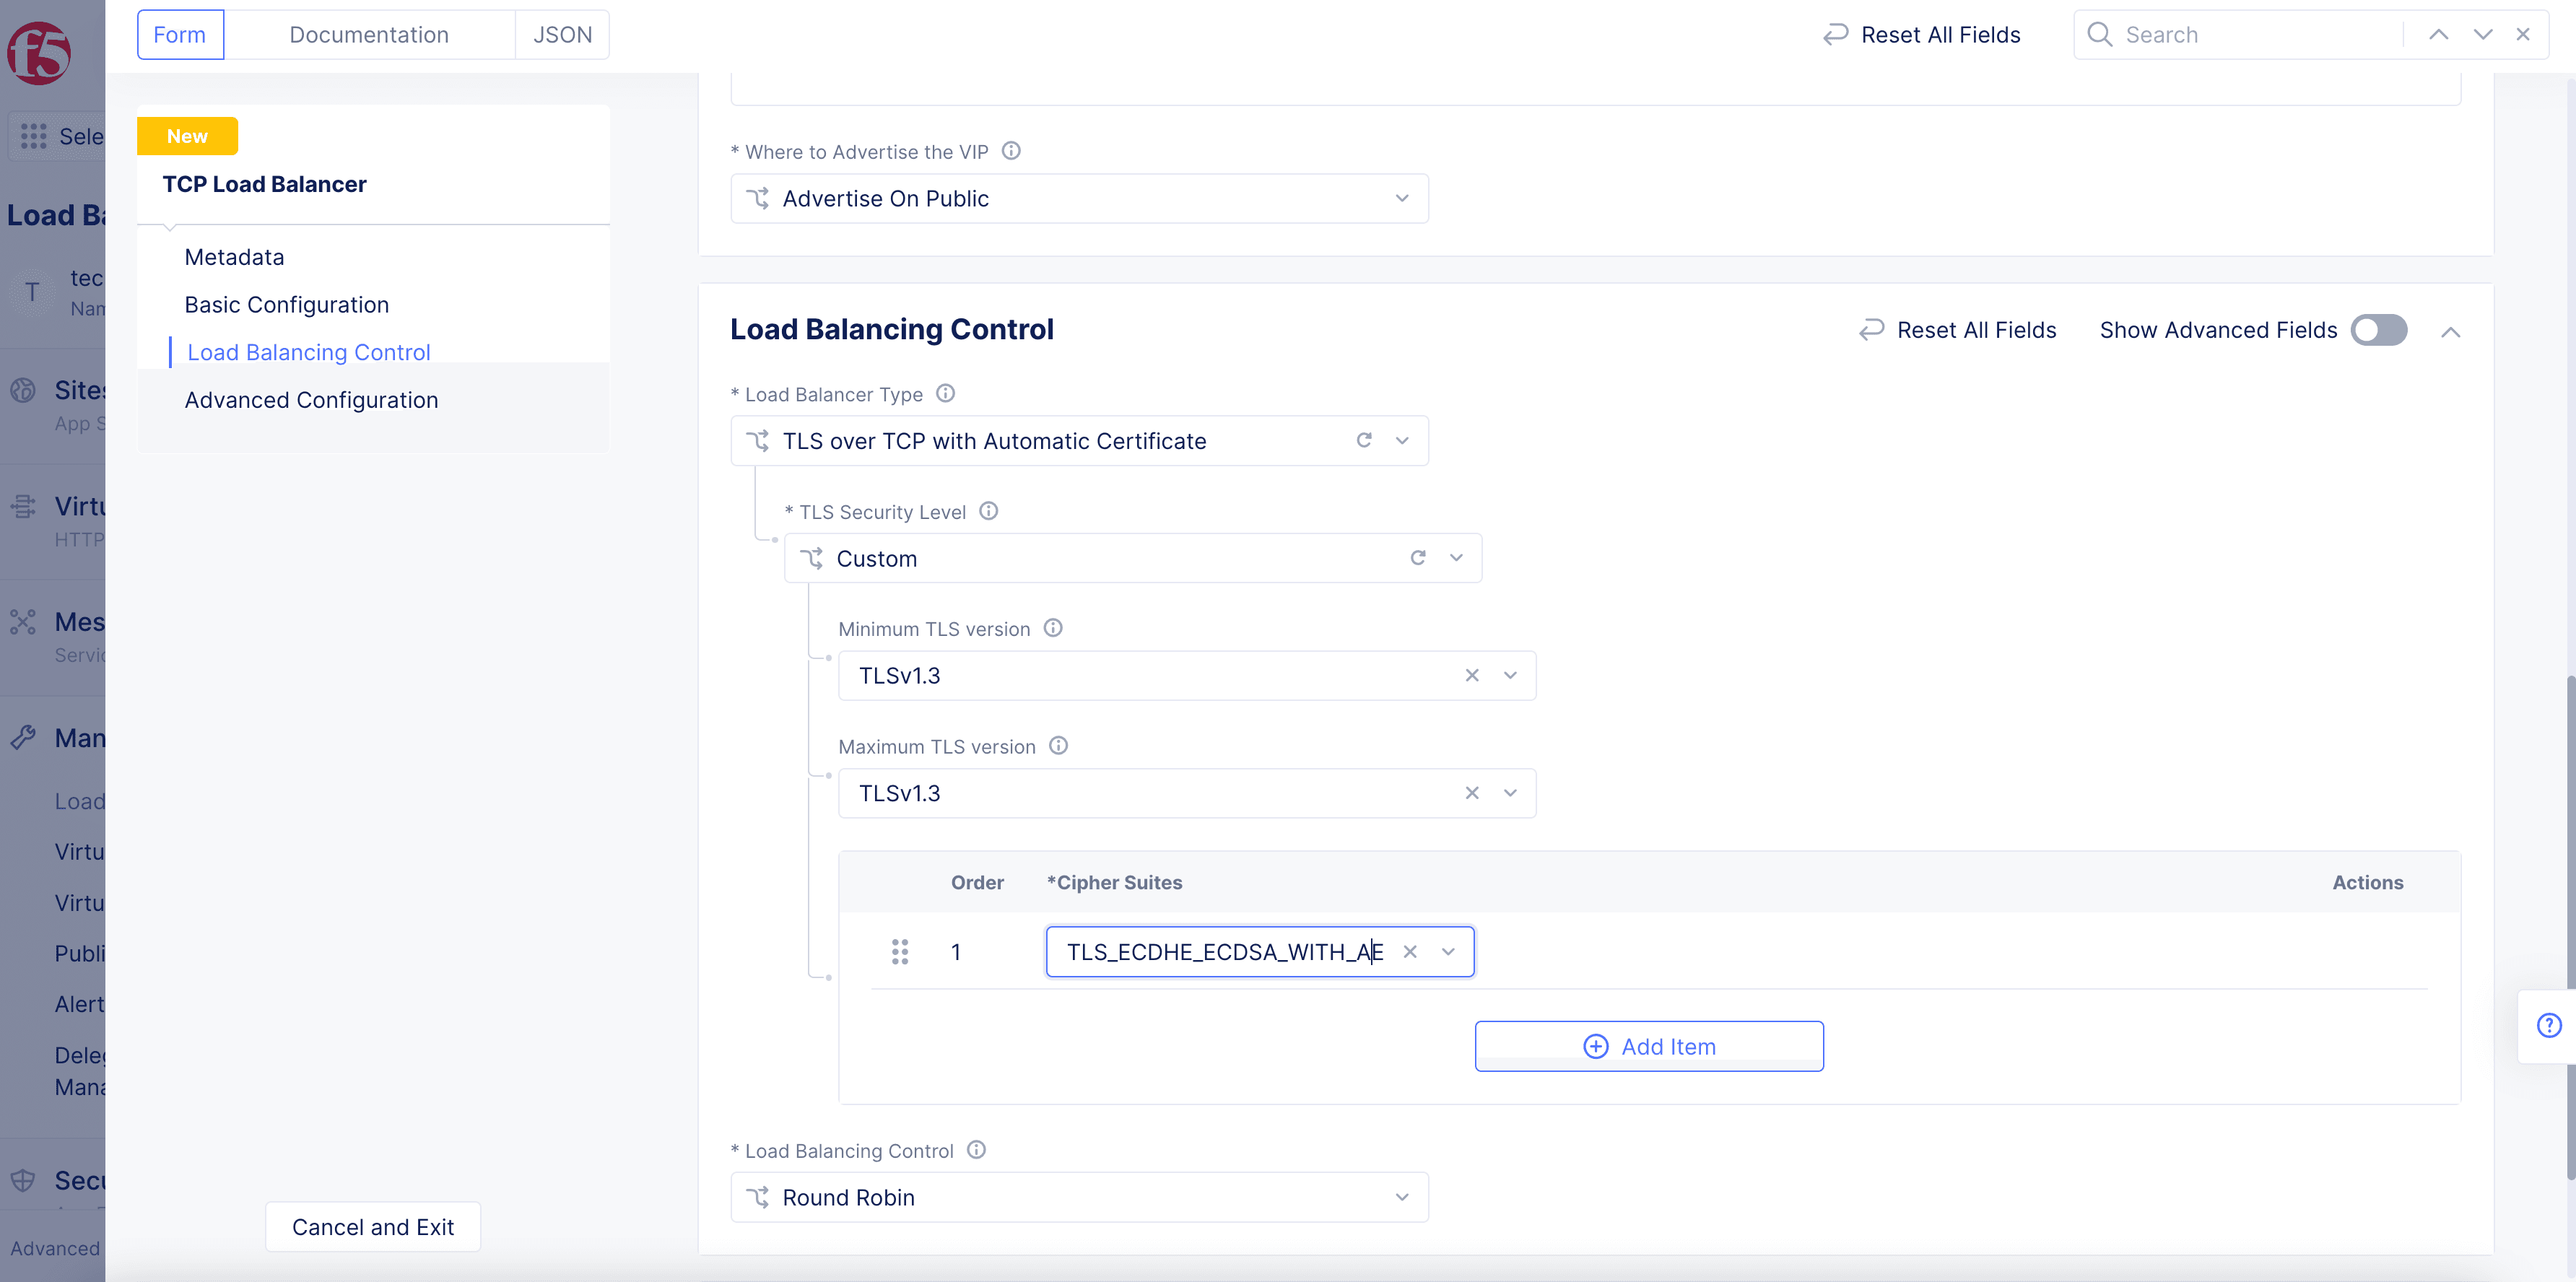Image resolution: width=2576 pixels, height=1282 pixels.
Task: Switch to the Form tab
Action: click(180, 35)
